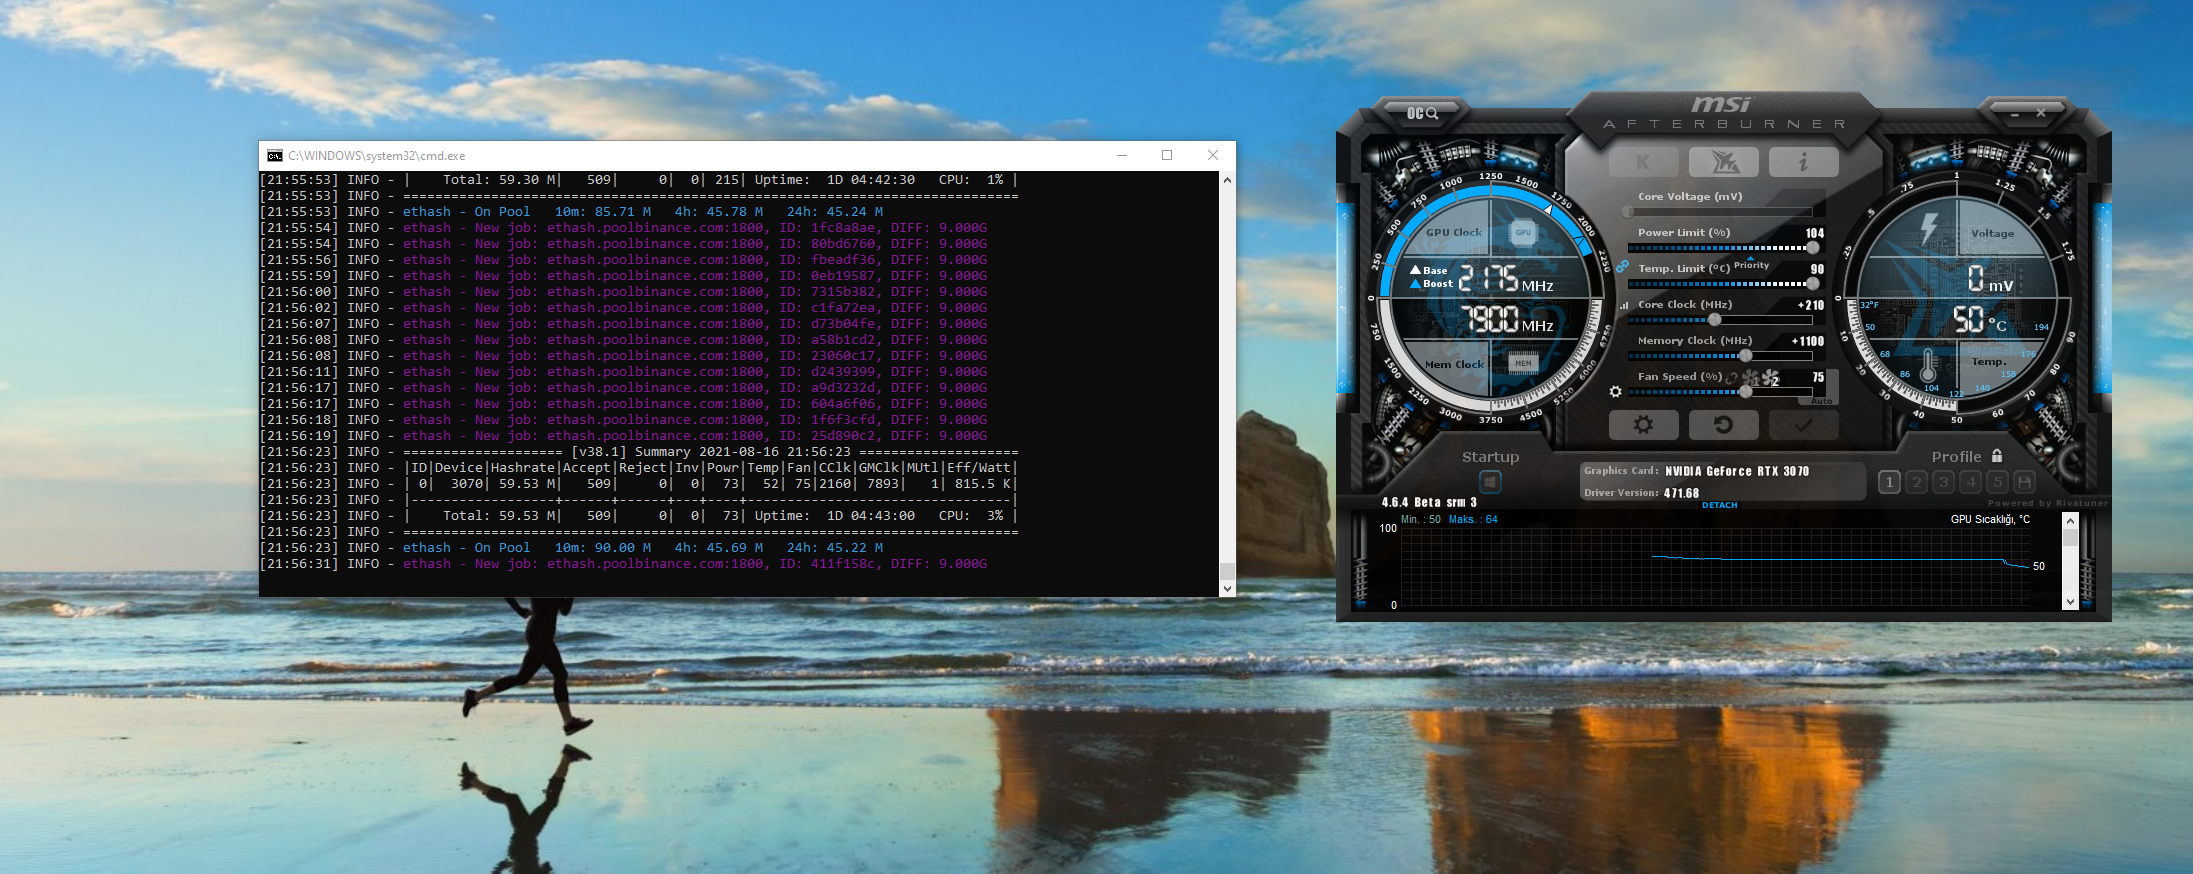
Task: Click the jet-plane overclocking icon button
Action: 1723,162
